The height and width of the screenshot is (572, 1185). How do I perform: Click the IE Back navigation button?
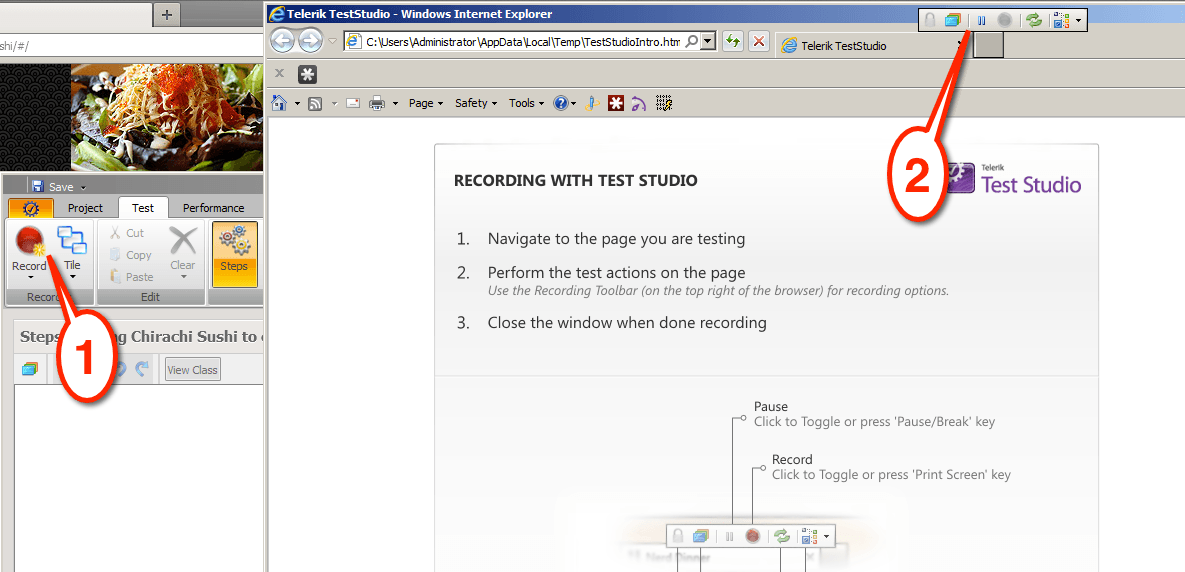tap(283, 41)
